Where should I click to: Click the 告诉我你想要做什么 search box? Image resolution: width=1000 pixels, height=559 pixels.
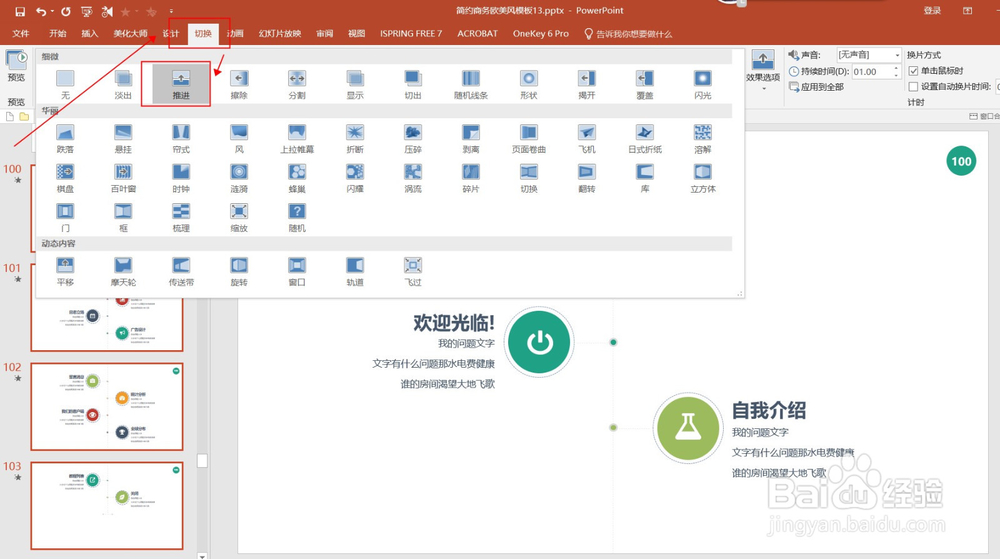pos(628,34)
